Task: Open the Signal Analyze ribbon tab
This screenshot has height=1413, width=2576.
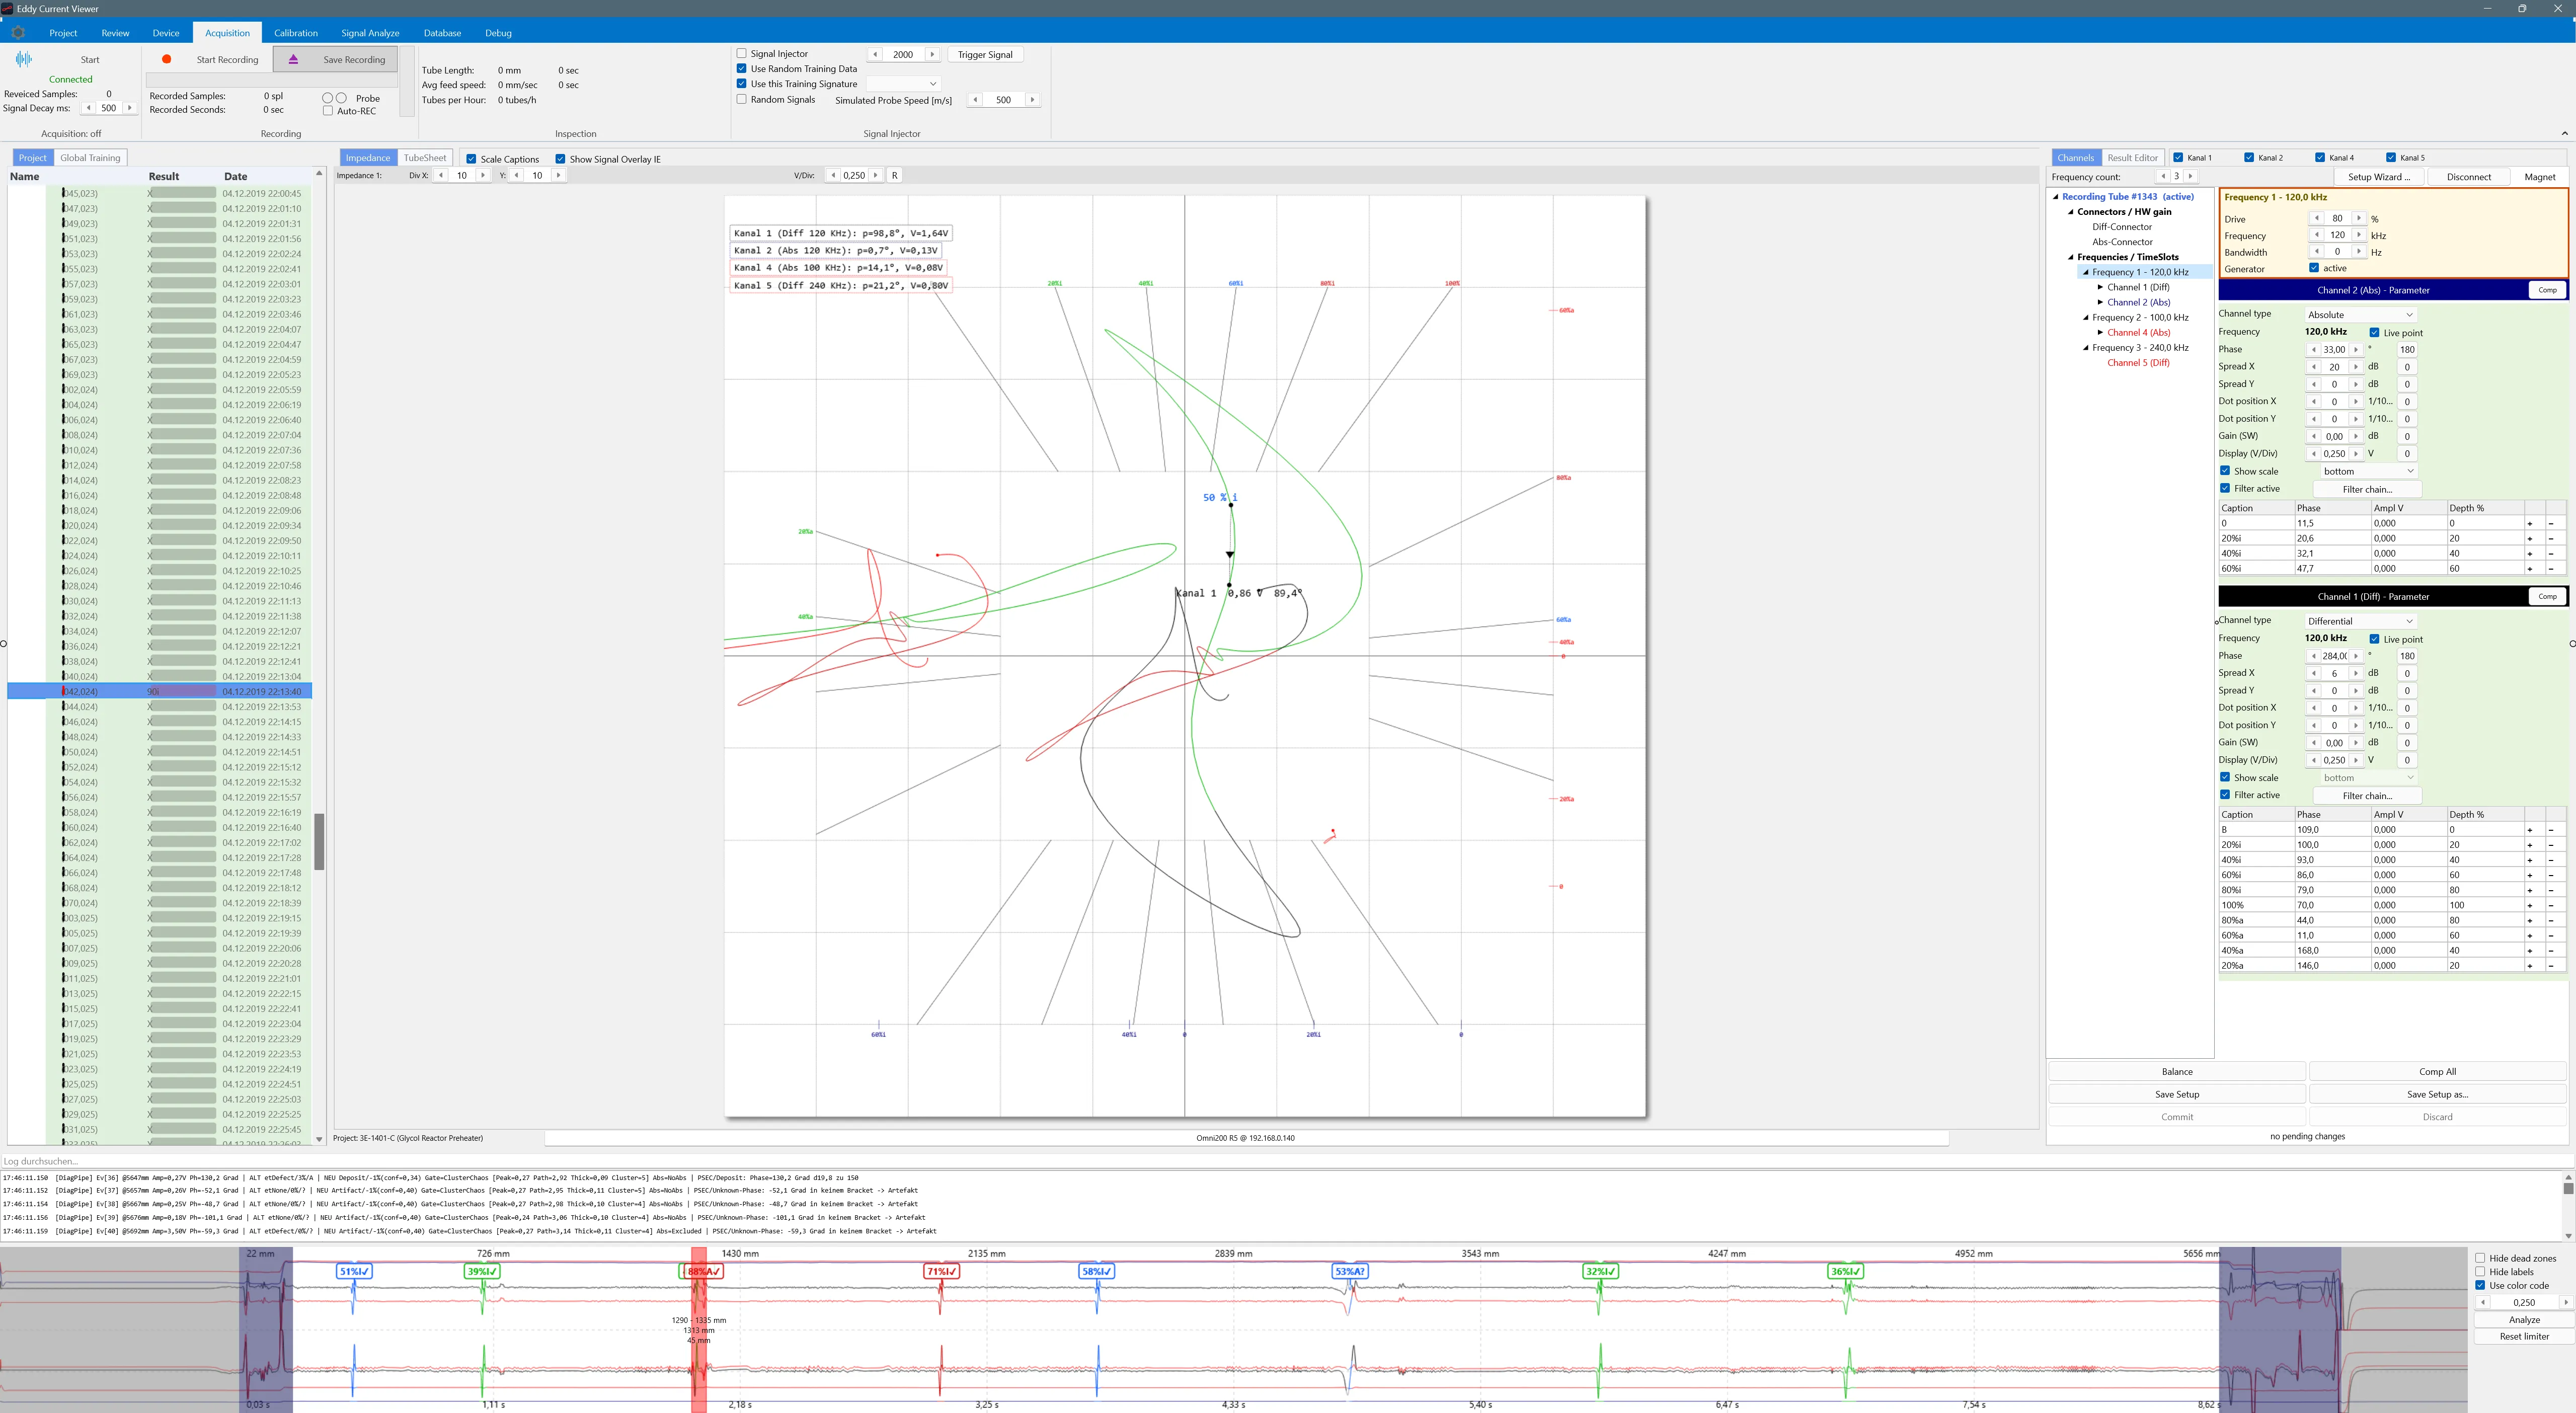Action: coord(370,33)
